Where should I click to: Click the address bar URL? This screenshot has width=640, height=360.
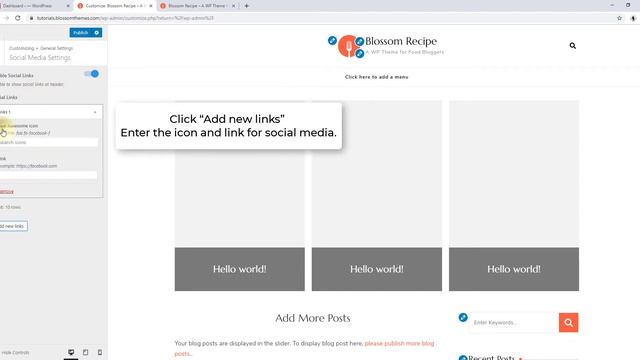pyautogui.click(x=125, y=18)
